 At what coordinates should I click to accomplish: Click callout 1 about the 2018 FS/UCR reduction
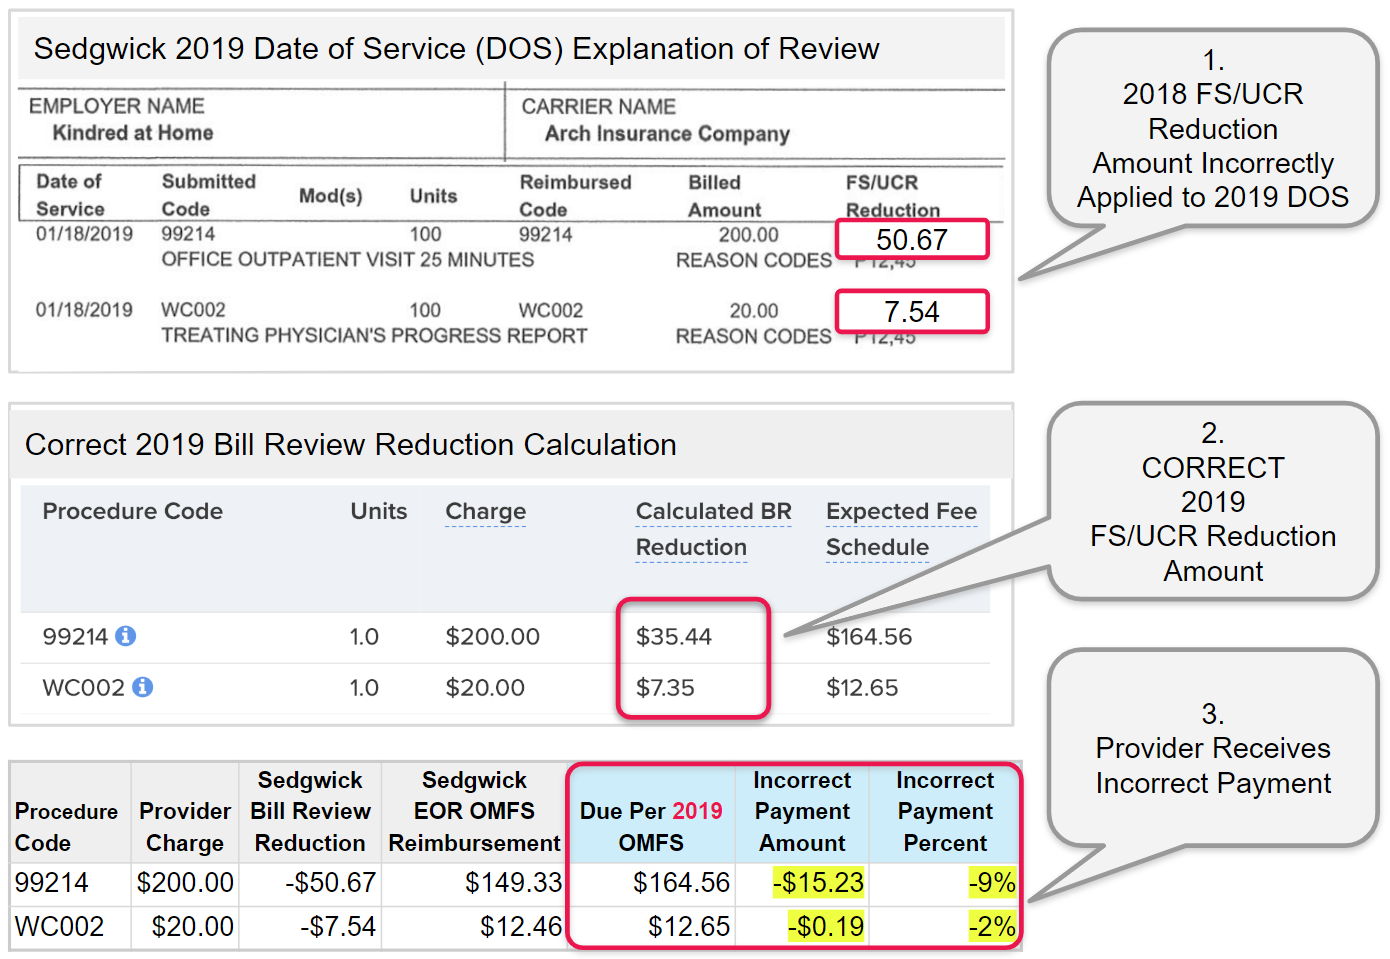click(1212, 129)
